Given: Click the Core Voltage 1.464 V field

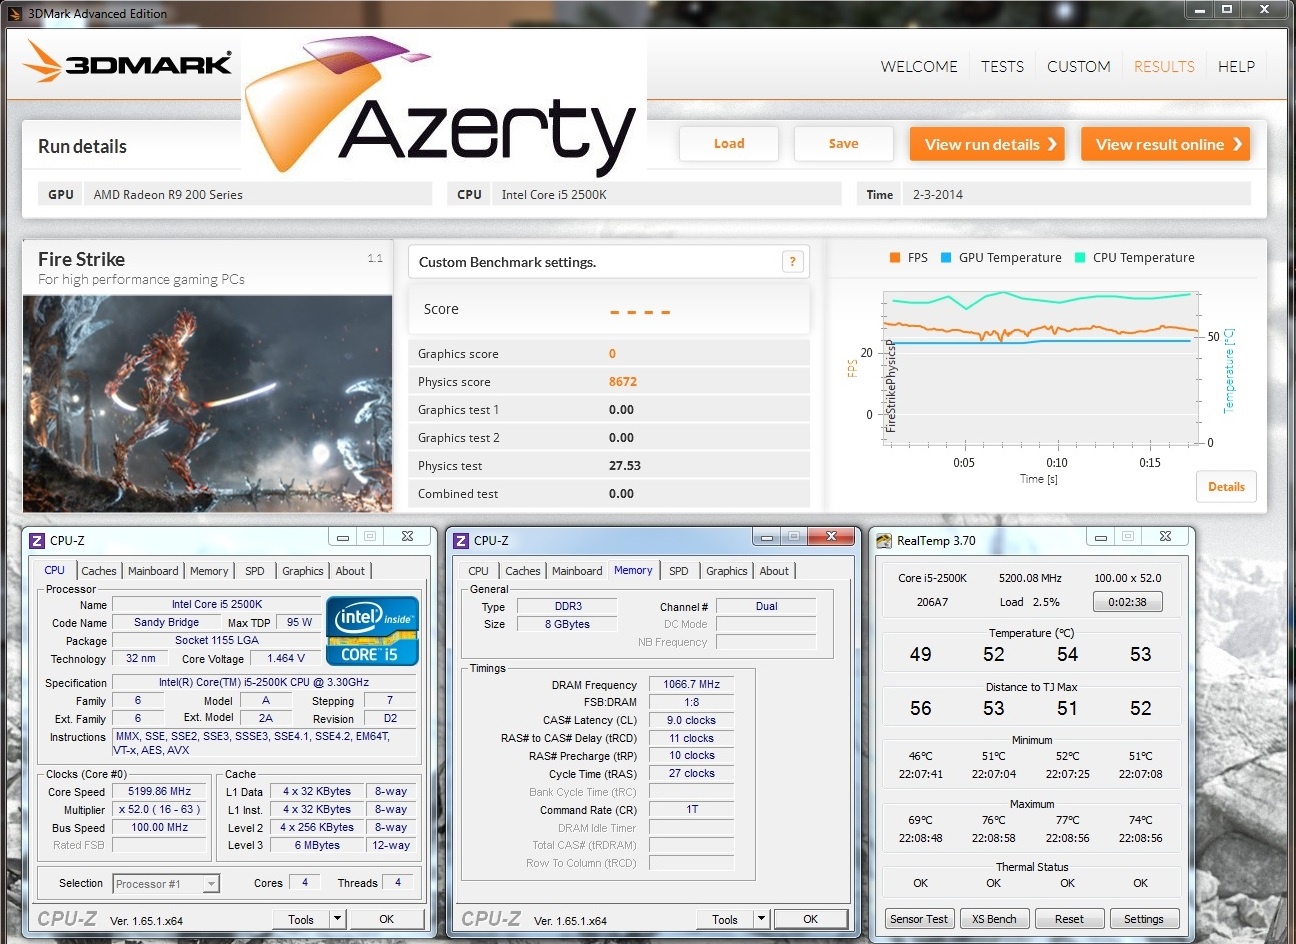Looking at the screenshot, I should [287, 658].
